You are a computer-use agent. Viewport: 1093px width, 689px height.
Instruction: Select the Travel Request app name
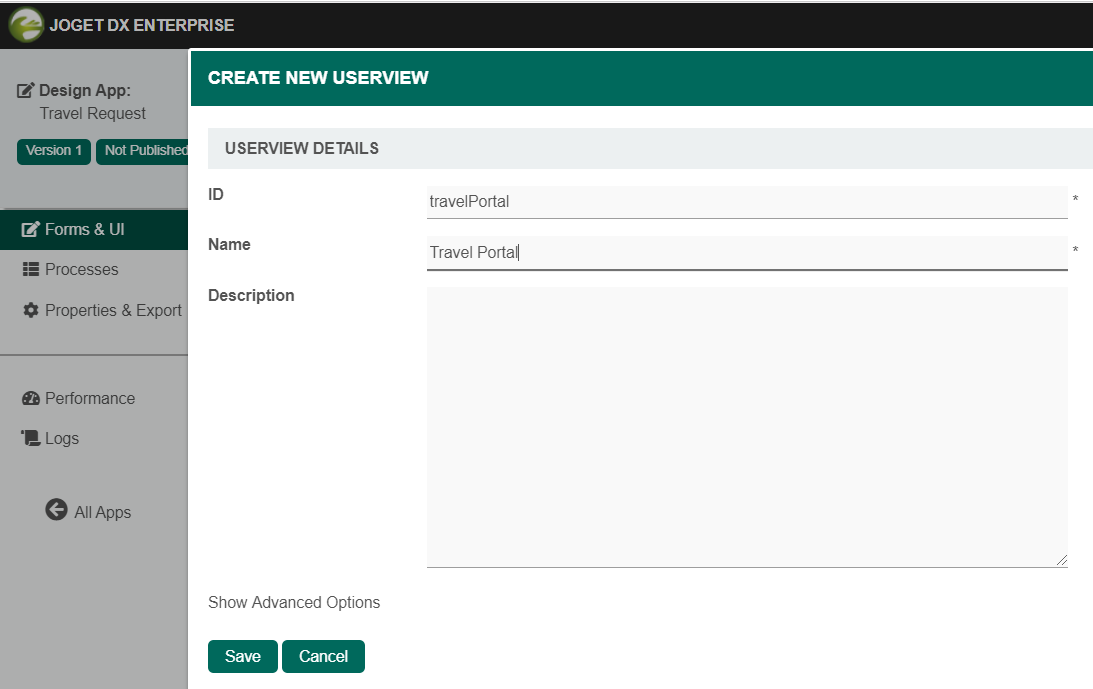point(93,113)
